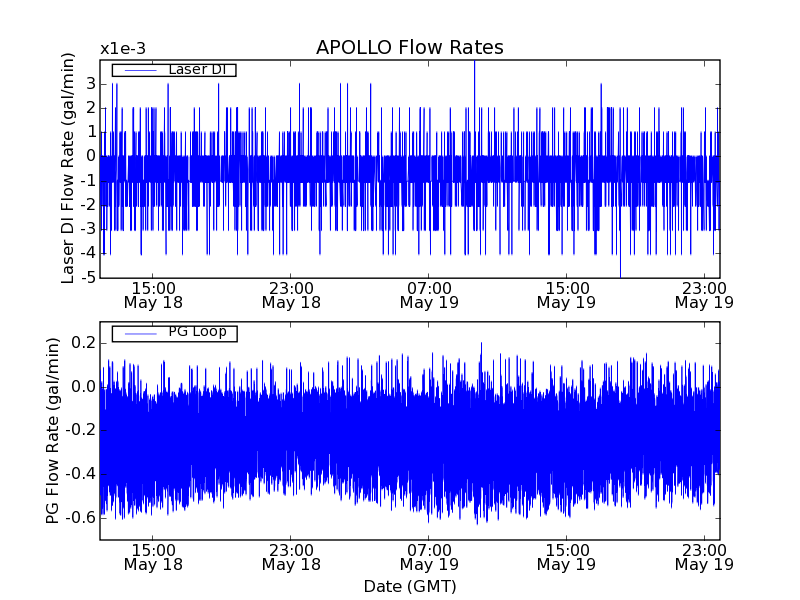Click top plot's 15:00 May 18 tick label
The height and width of the screenshot is (600, 800).
coord(152,294)
